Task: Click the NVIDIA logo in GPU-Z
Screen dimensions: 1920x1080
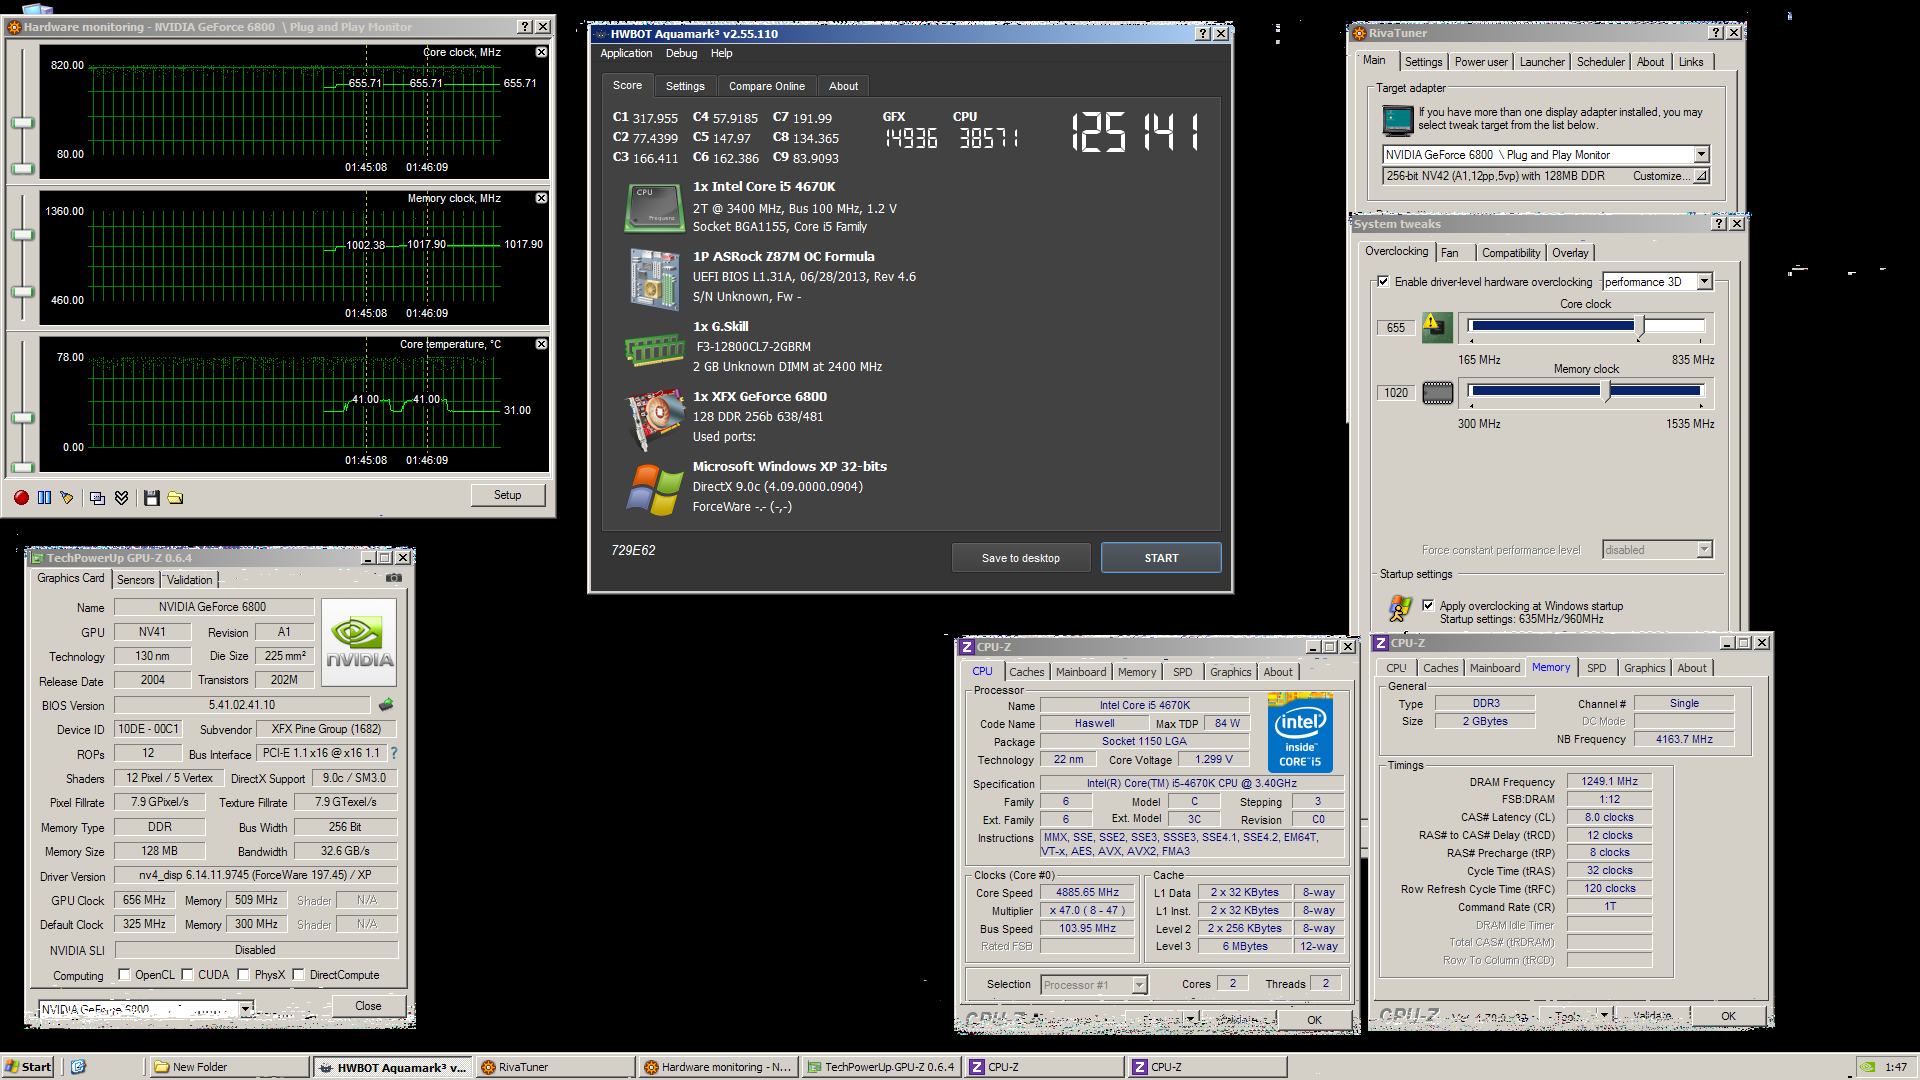Action: (360, 642)
